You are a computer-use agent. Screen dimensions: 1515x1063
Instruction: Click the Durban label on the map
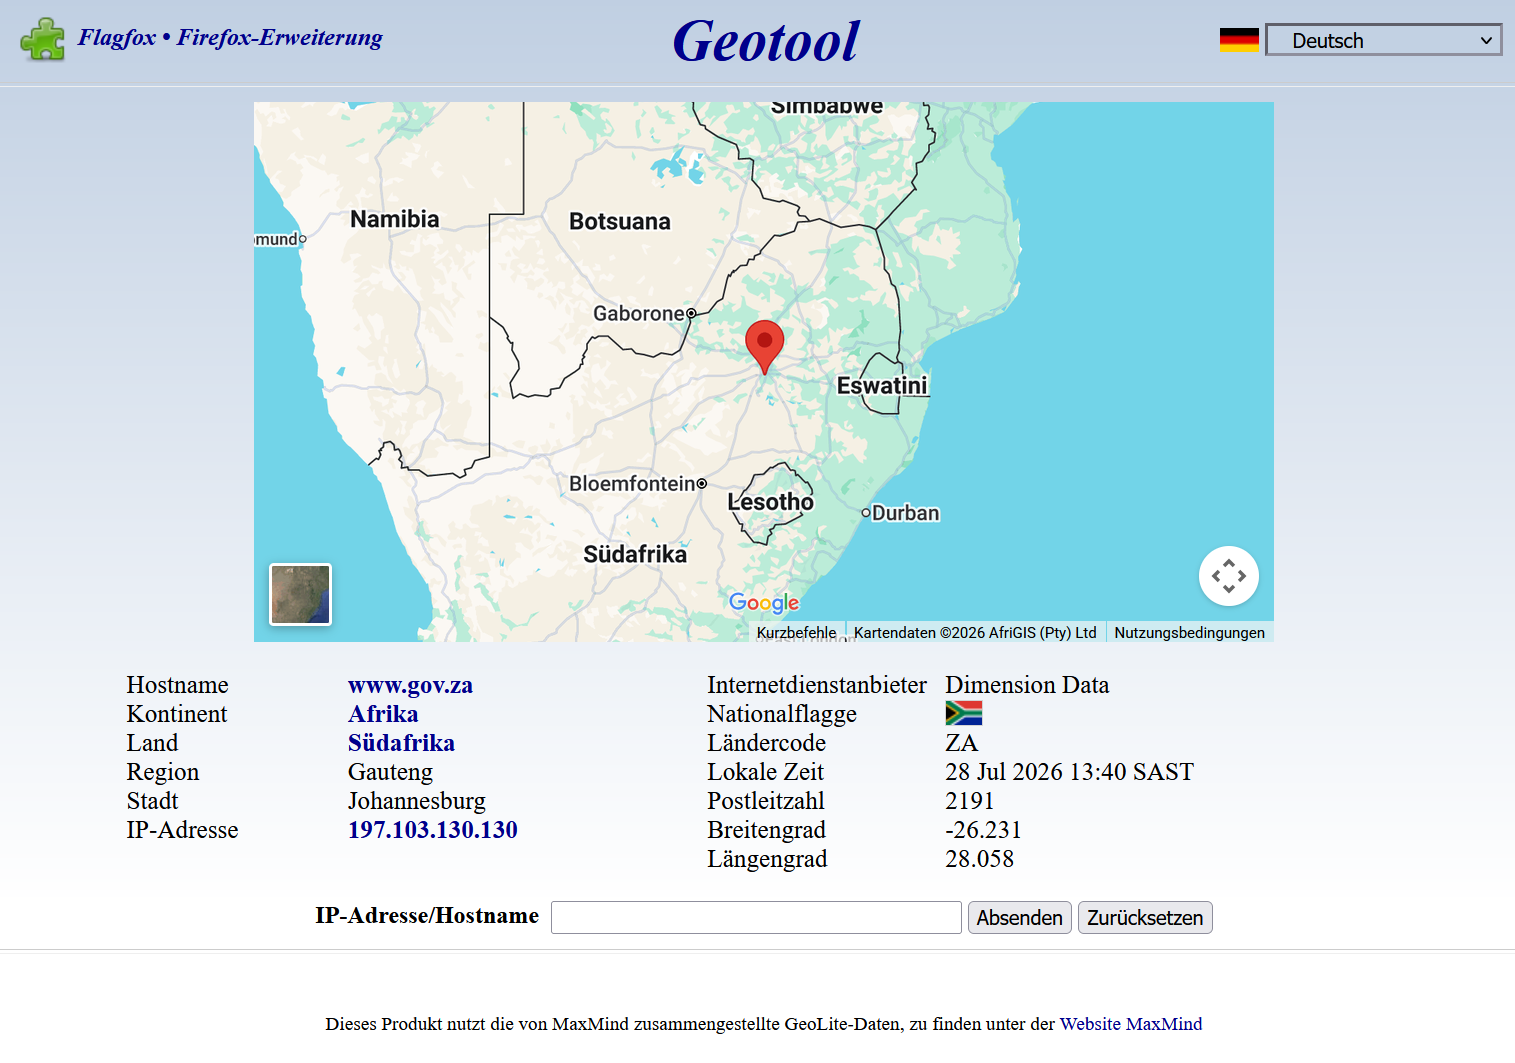click(905, 513)
